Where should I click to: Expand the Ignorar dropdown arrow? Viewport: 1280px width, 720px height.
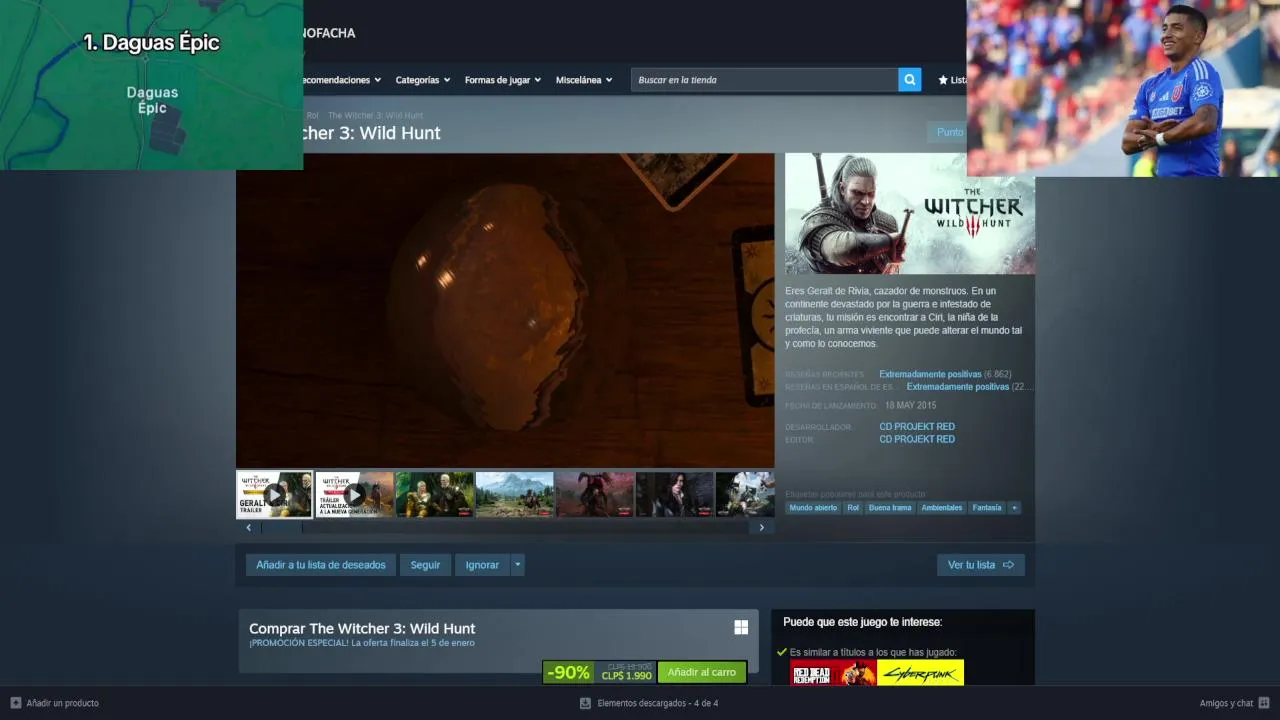tap(517, 565)
